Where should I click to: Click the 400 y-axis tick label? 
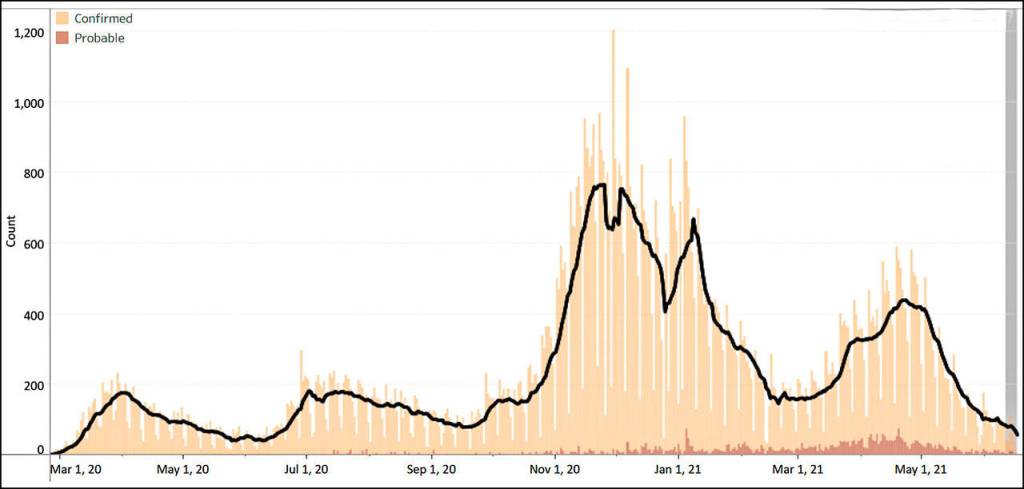pos(35,314)
